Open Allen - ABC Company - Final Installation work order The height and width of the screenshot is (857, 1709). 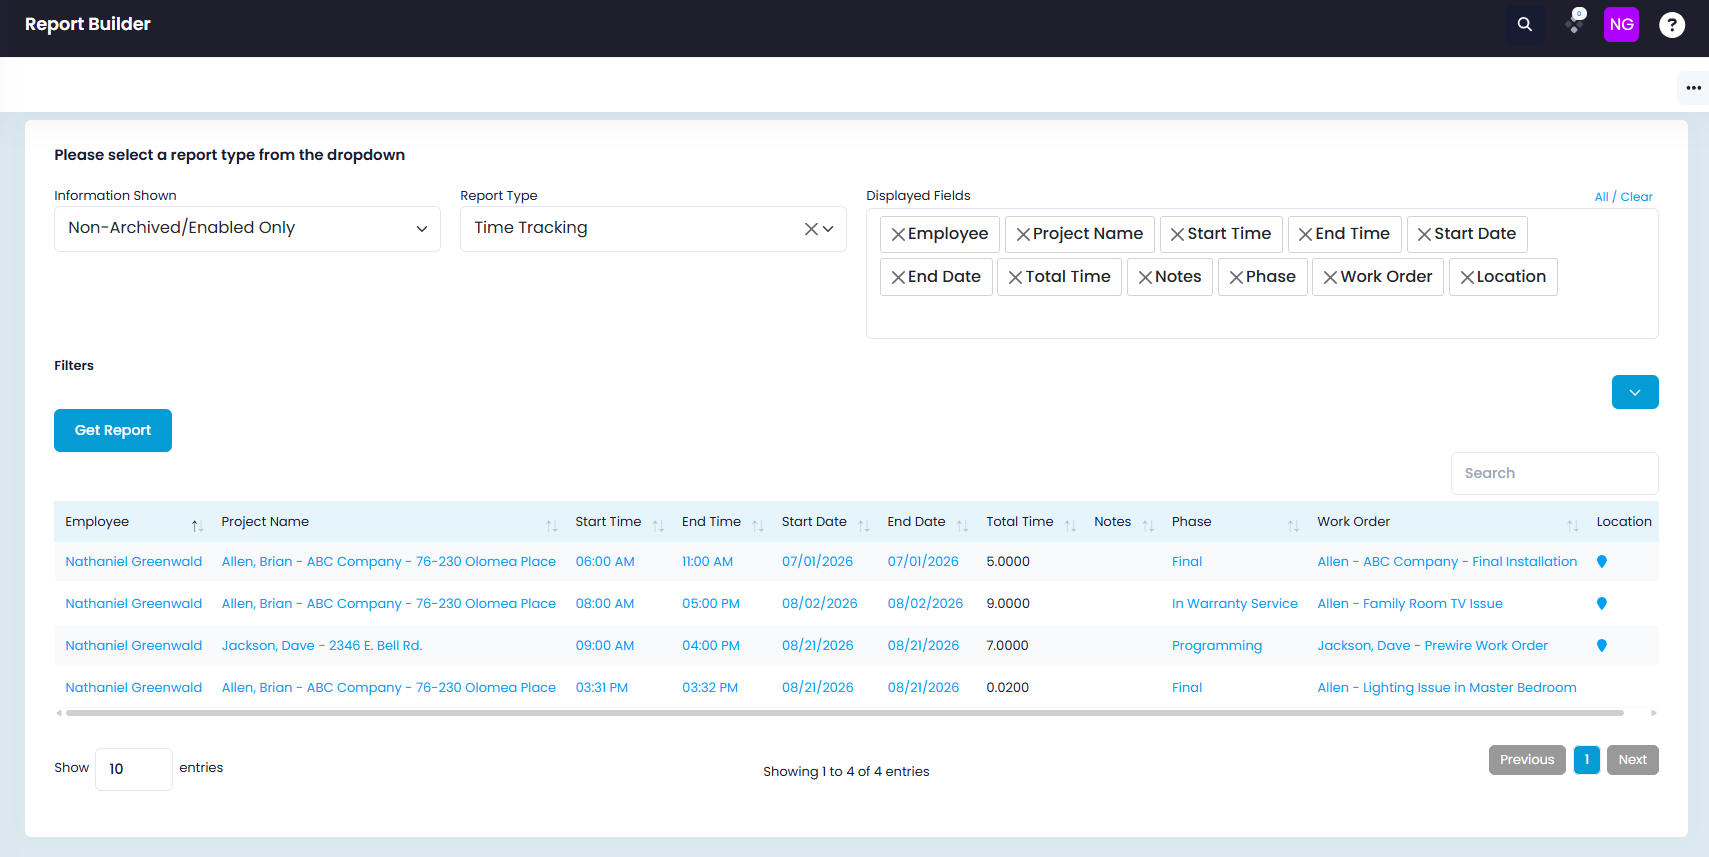point(1447,562)
